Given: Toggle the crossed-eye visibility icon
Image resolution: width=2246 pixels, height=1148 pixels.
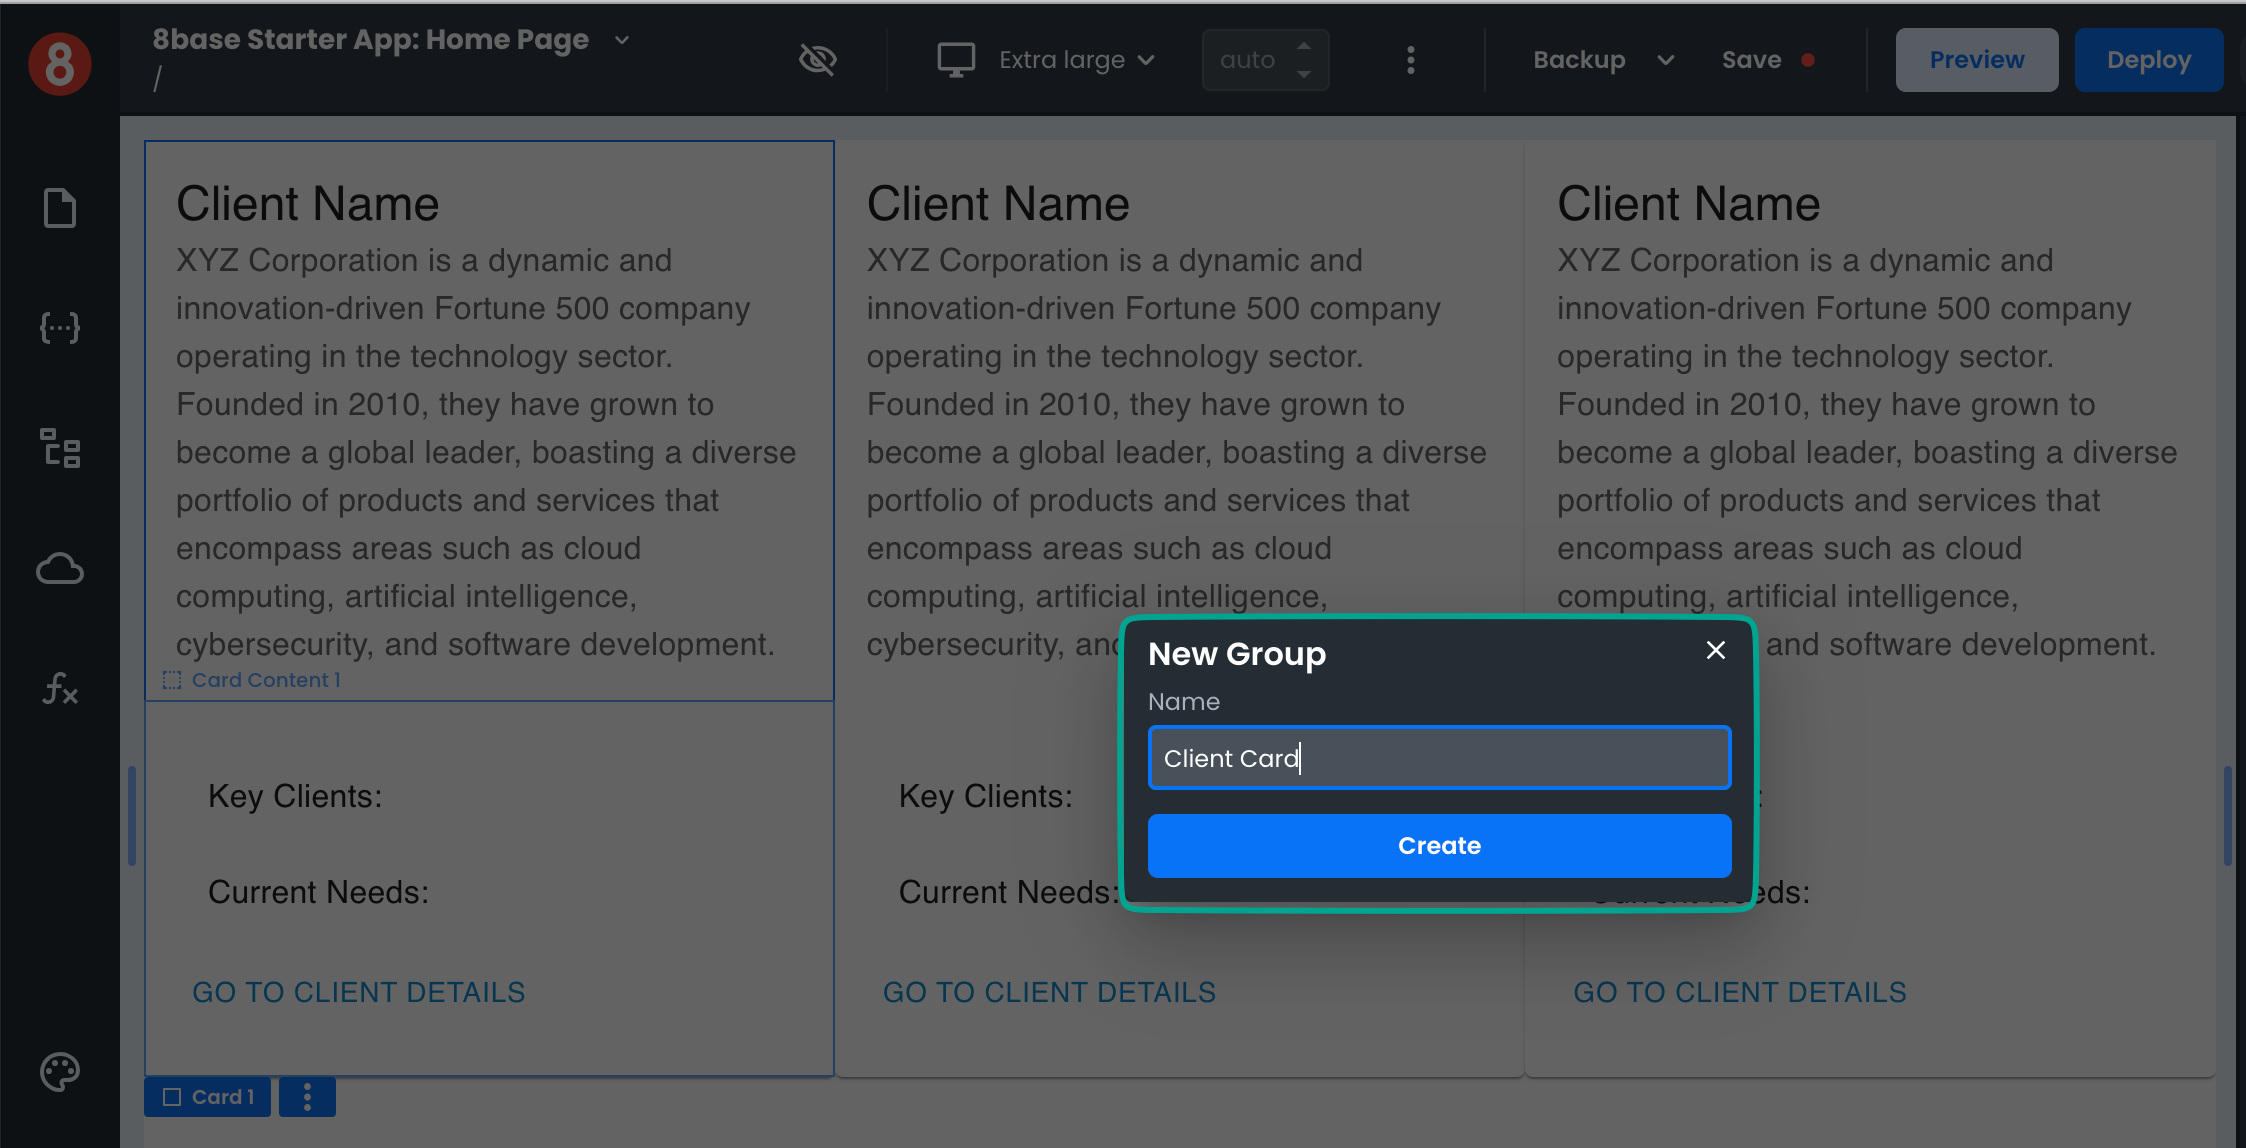Looking at the screenshot, I should [817, 60].
